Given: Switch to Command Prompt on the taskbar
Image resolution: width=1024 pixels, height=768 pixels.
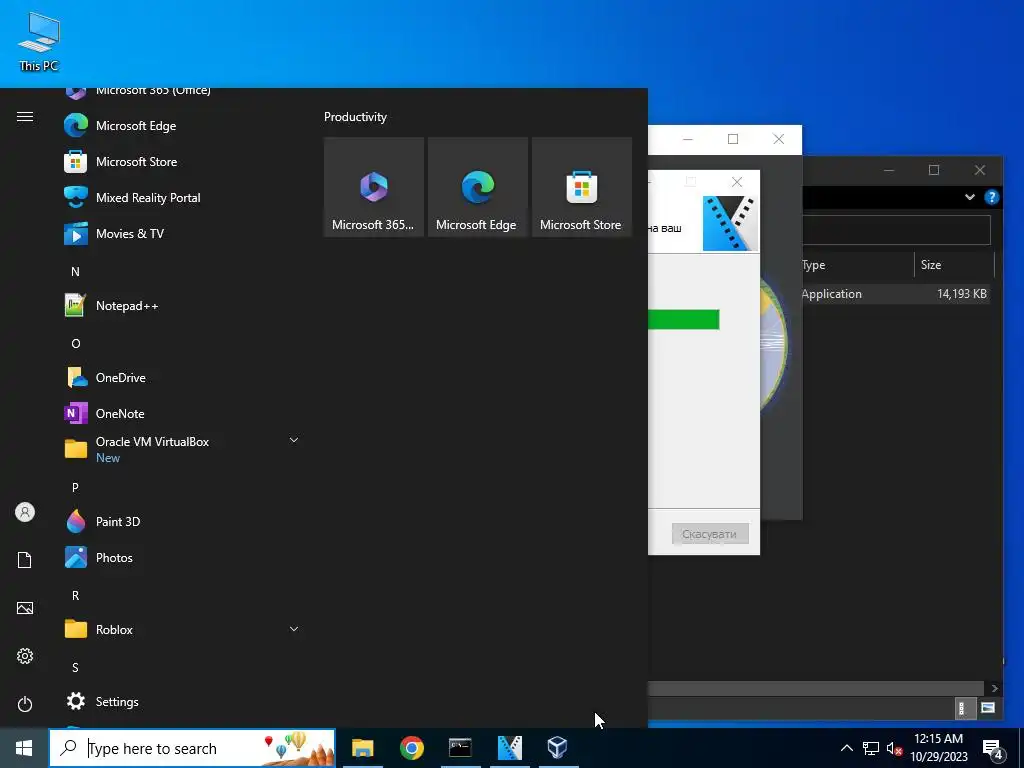Looking at the screenshot, I should click(460, 748).
